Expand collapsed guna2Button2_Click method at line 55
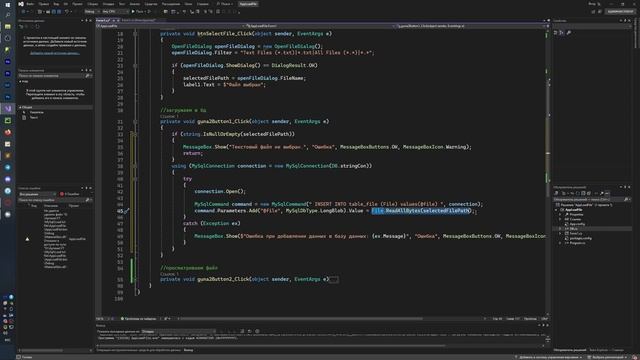 tap(135, 279)
